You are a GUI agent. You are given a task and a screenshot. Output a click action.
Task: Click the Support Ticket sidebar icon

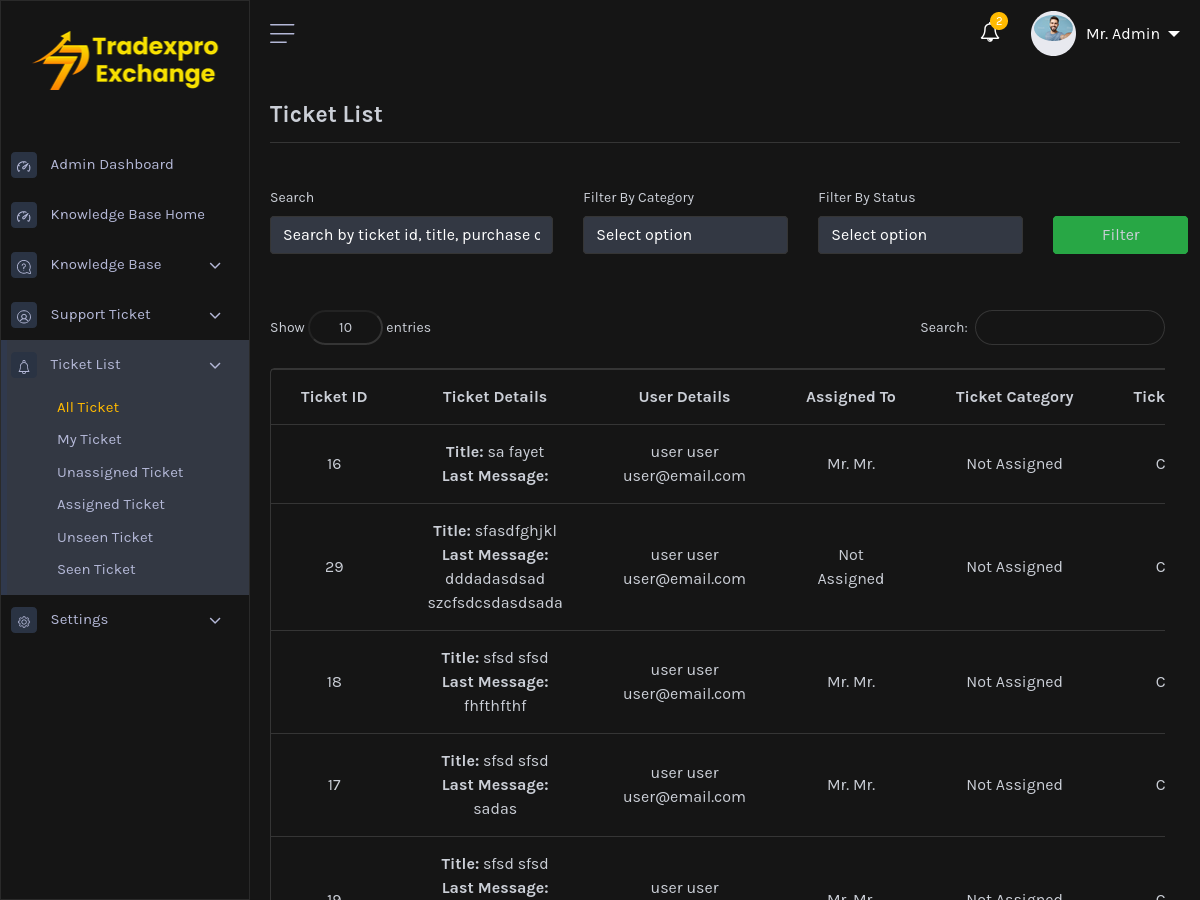[x=23, y=315]
